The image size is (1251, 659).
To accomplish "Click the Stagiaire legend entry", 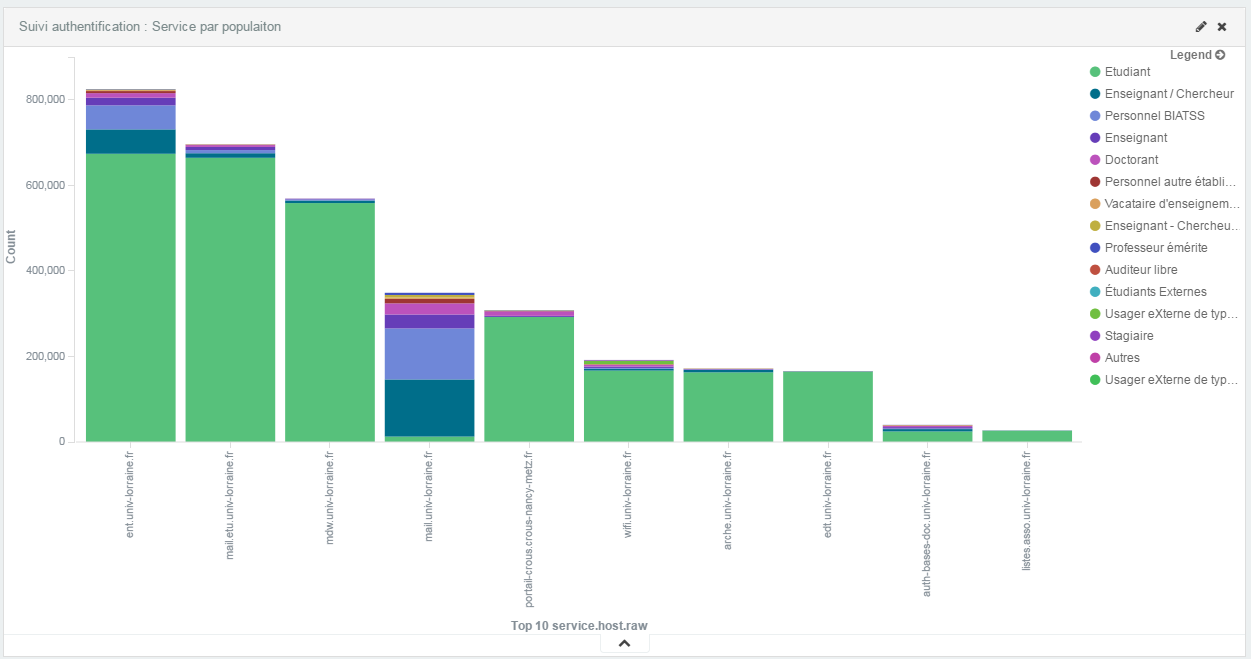I will click(x=1129, y=336).
